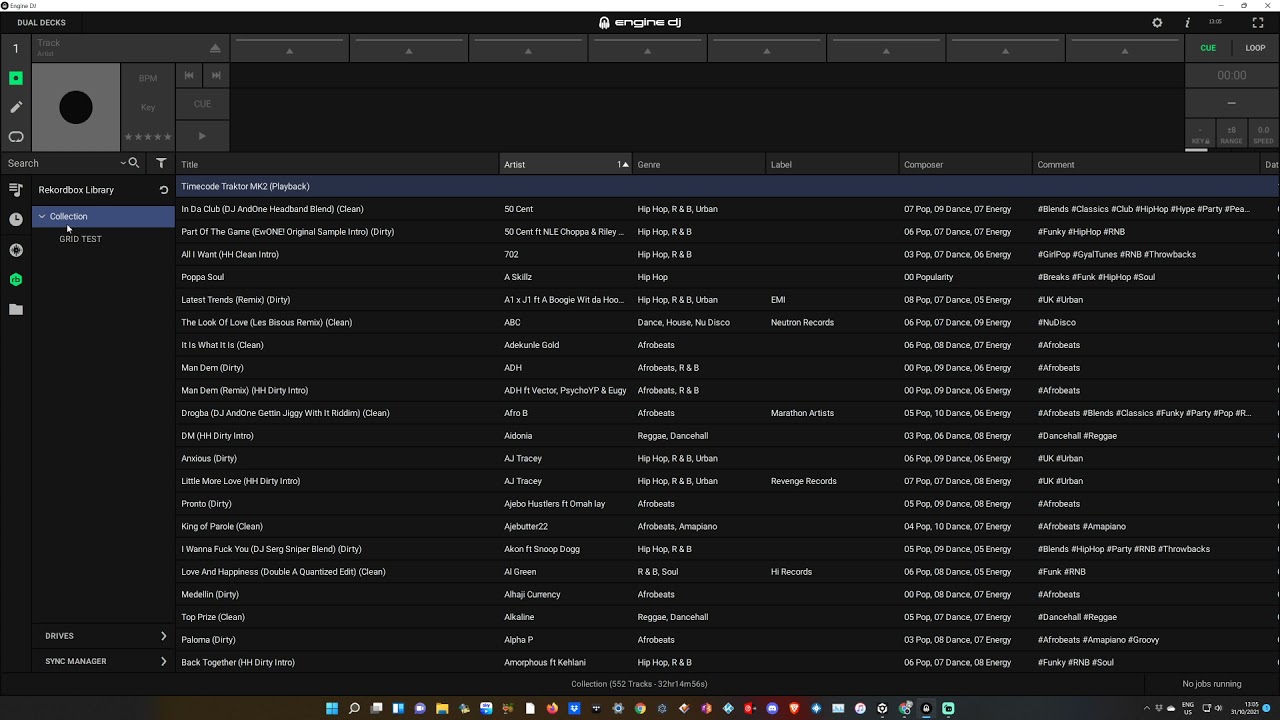Refresh the Rekordbox Library
The image size is (1280, 720).
pyautogui.click(x=164, y=190)
